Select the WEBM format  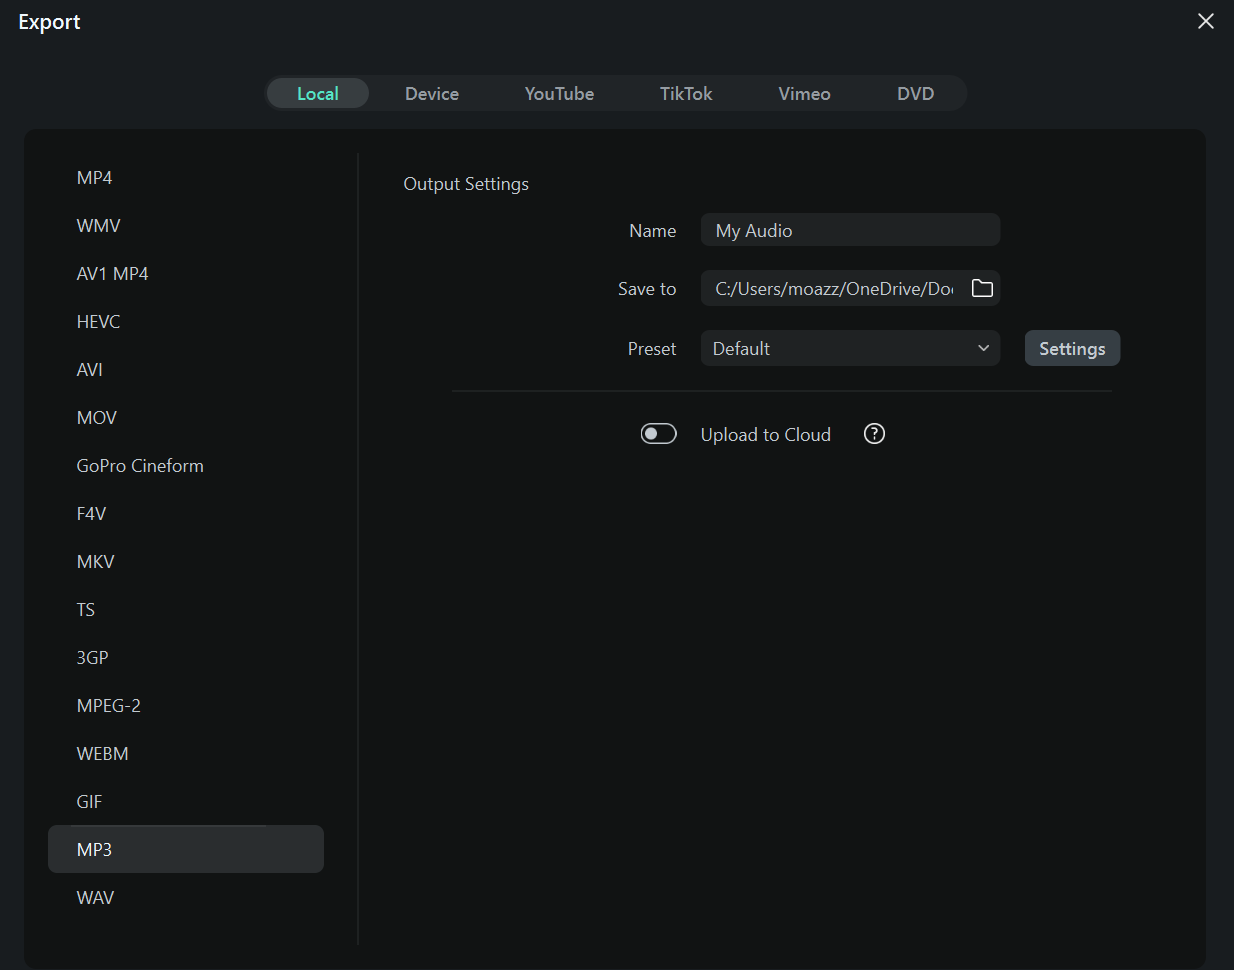[103, 753]
